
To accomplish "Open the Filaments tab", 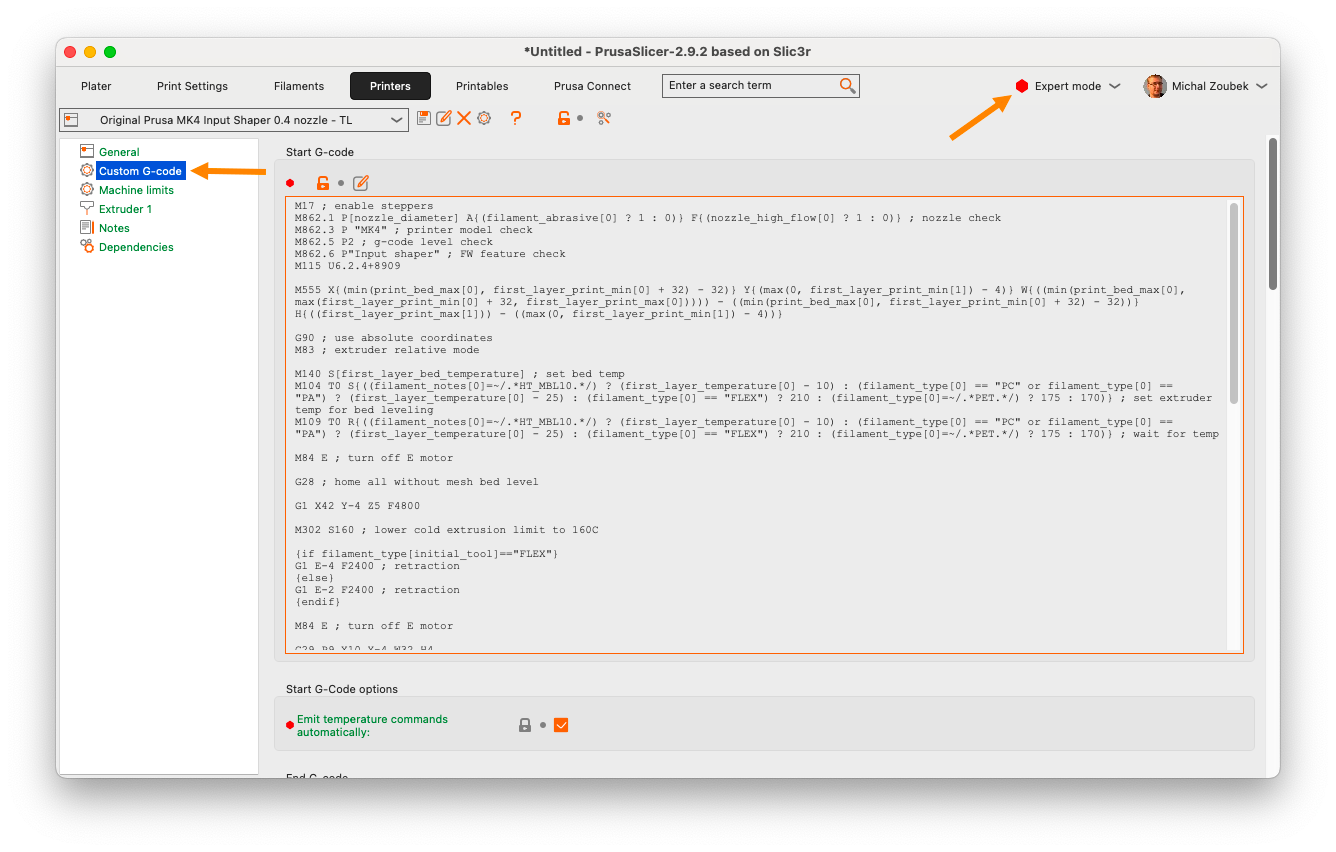I will (299, 86).
